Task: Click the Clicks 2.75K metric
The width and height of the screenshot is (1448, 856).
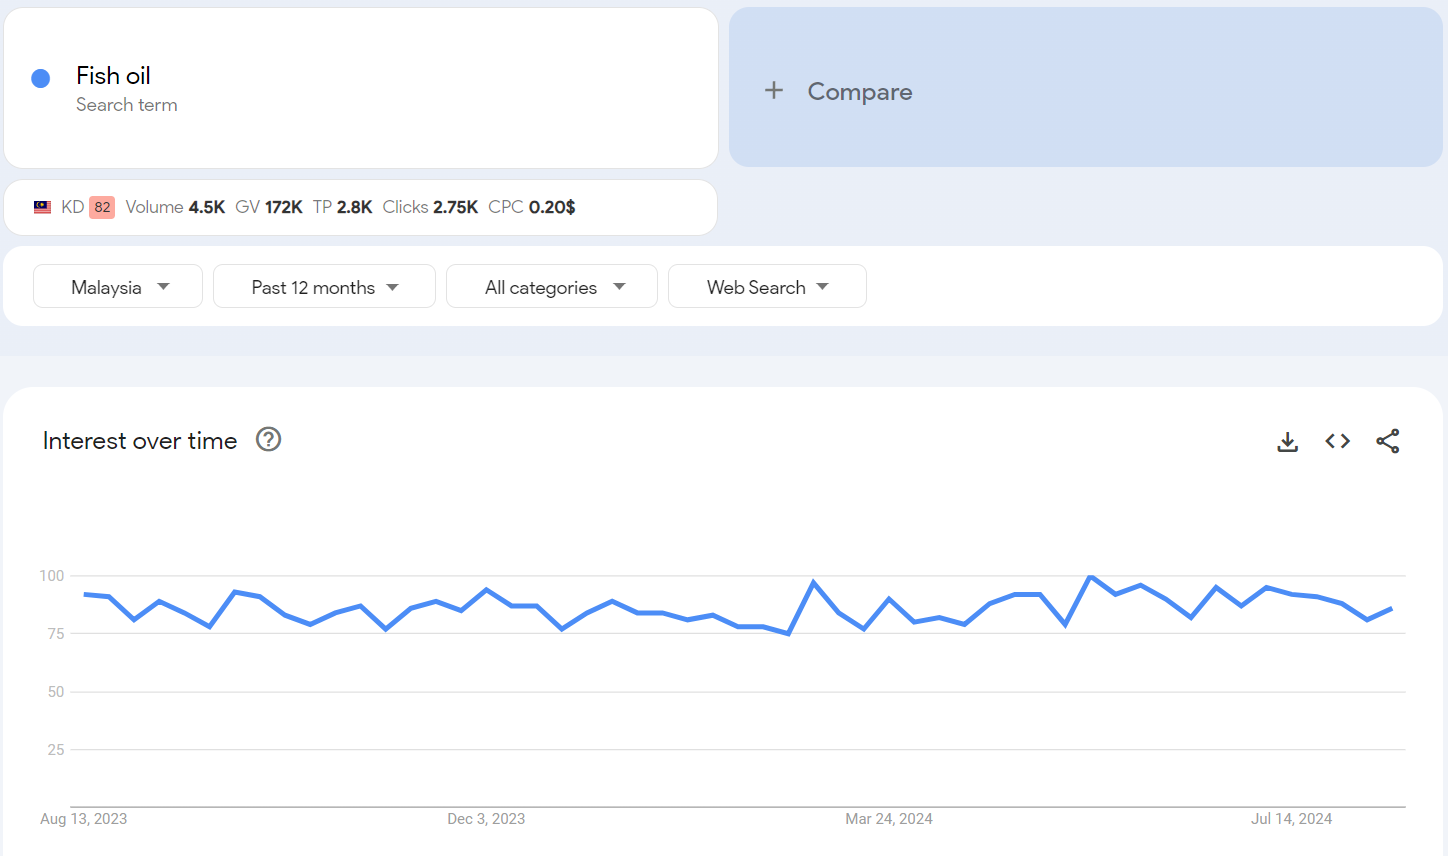Action: coord(430,207)
